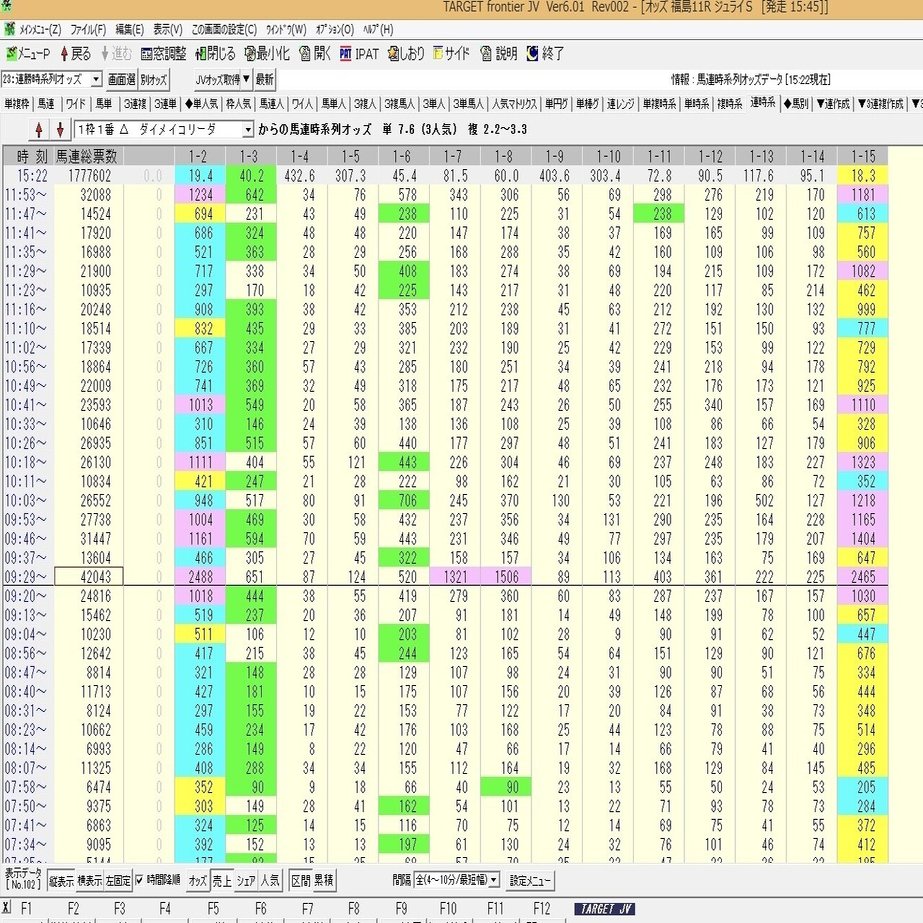
Task: Open the 設定メニュー button
Action: 530,881
